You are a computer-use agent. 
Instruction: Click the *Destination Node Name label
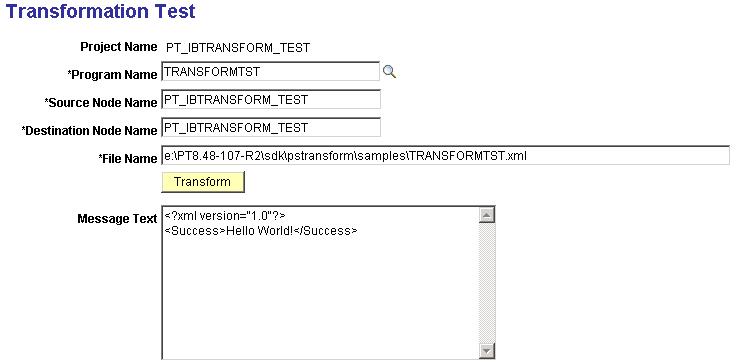click(x=89, y=130)
